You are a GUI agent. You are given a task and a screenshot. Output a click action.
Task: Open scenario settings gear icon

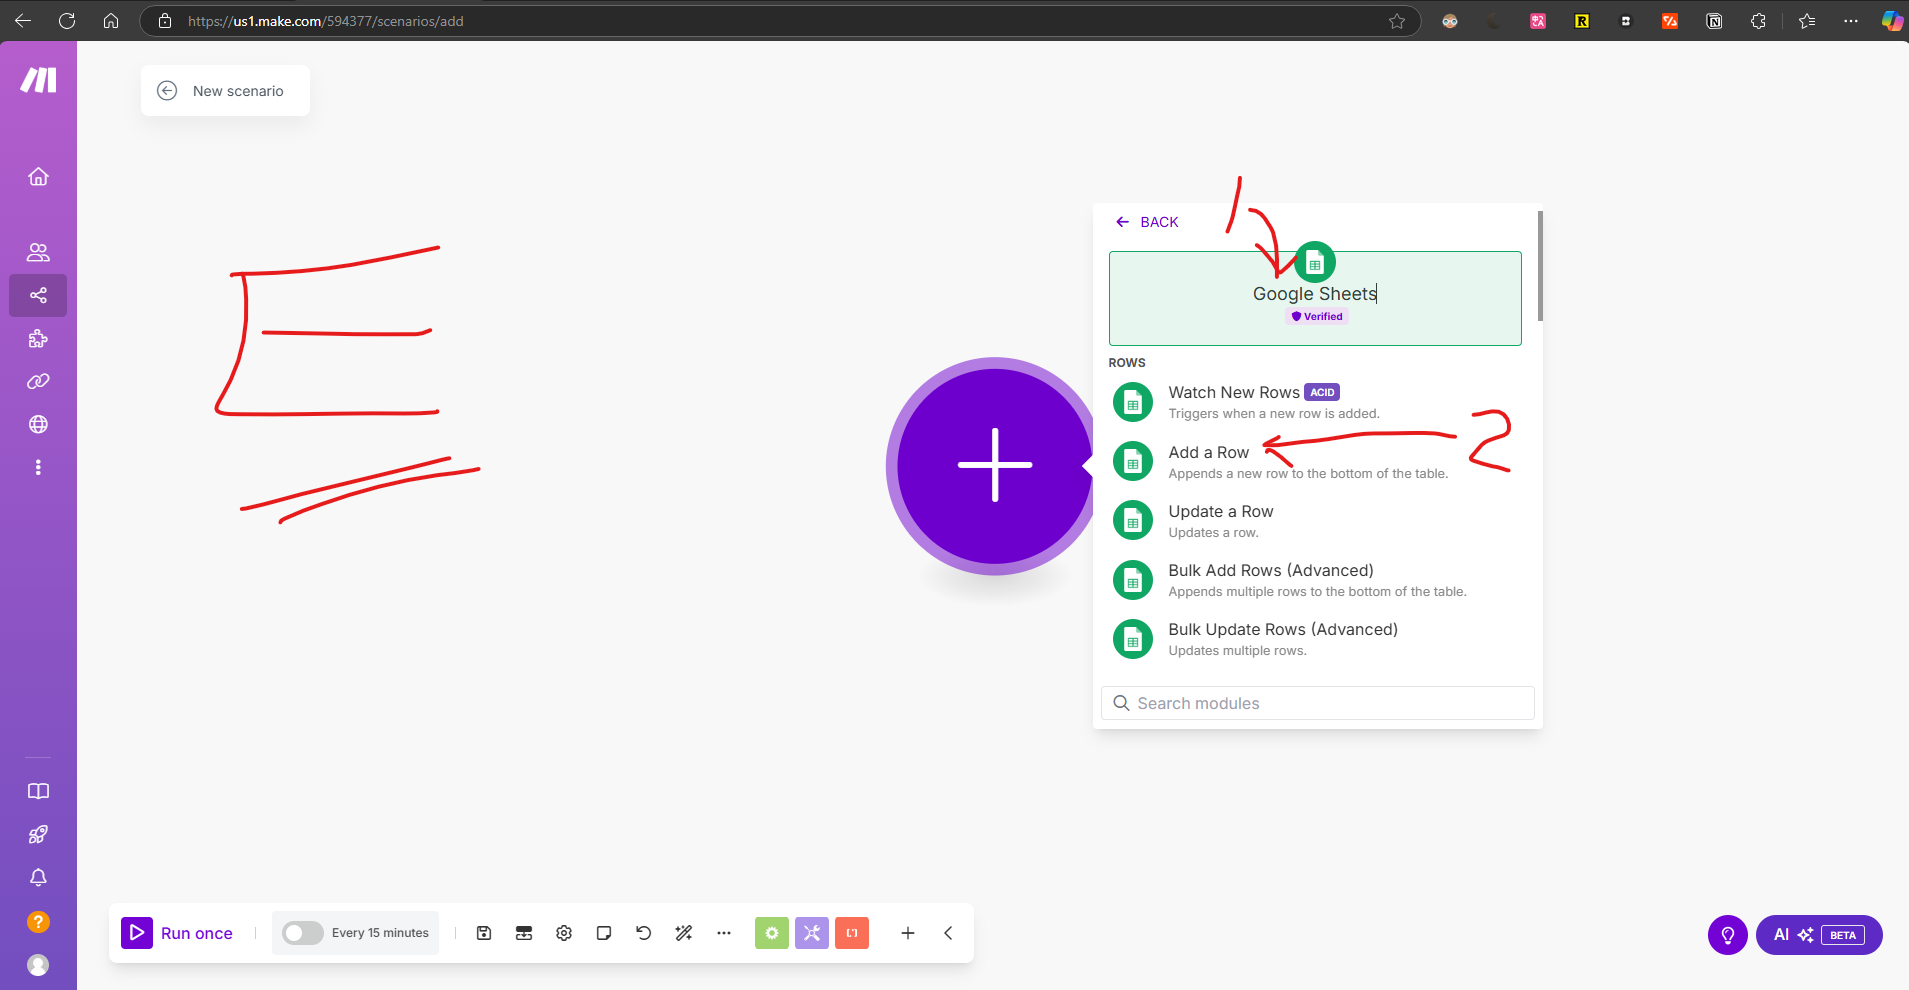tap(564, 933)
